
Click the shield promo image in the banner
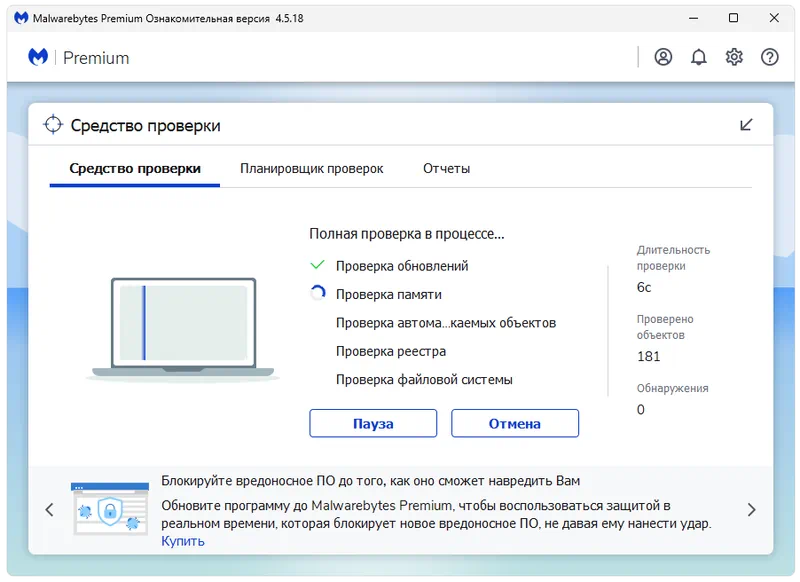click(x=110, y=509)
